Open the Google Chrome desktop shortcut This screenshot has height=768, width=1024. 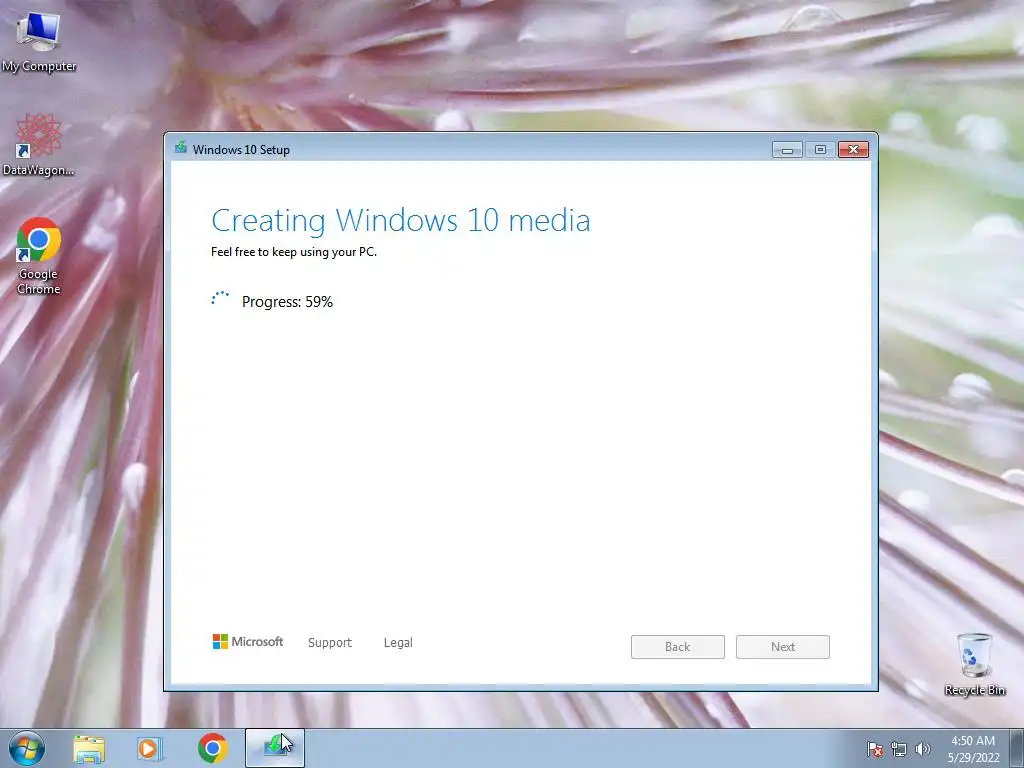[x=39, y=256]
